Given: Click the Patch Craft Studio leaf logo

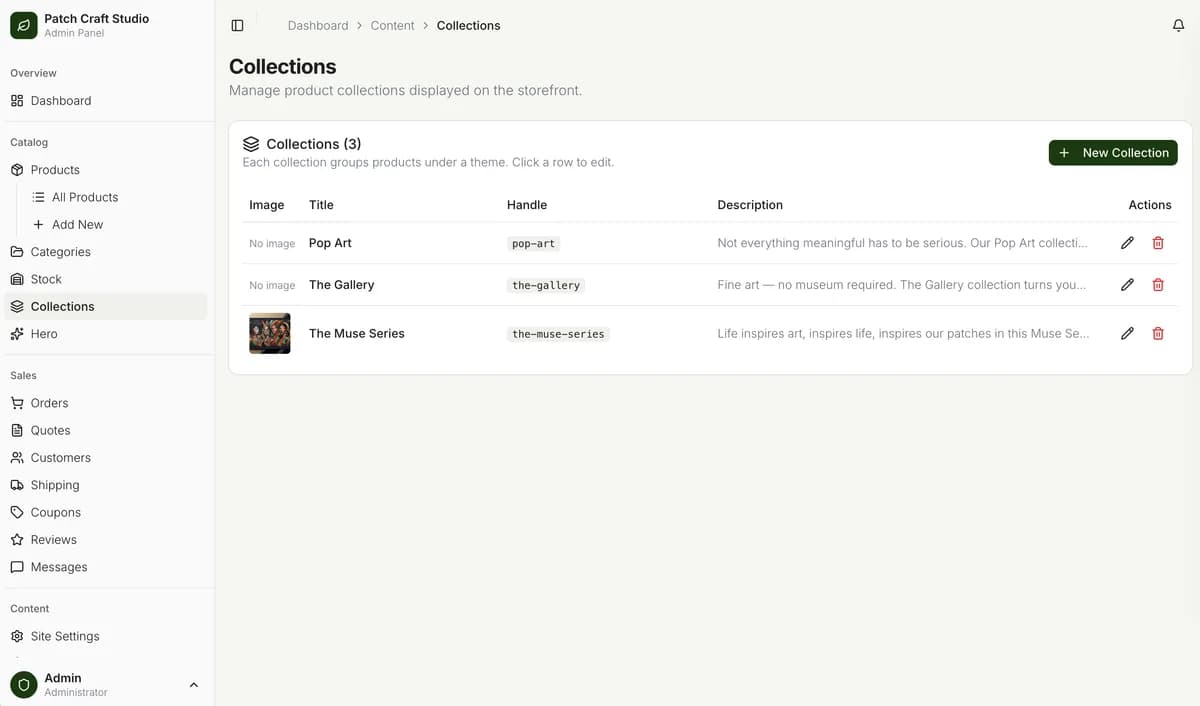Looking at the screenshot, I should (x=23, y=25).
